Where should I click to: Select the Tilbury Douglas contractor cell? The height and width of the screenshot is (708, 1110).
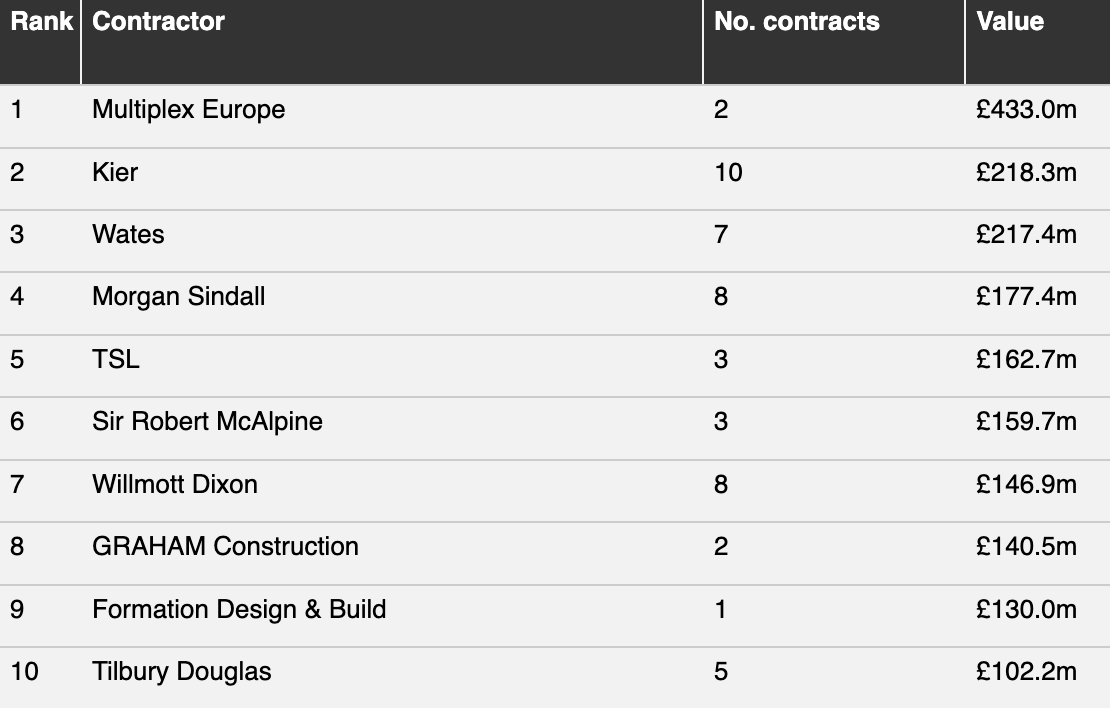point(181,671)
